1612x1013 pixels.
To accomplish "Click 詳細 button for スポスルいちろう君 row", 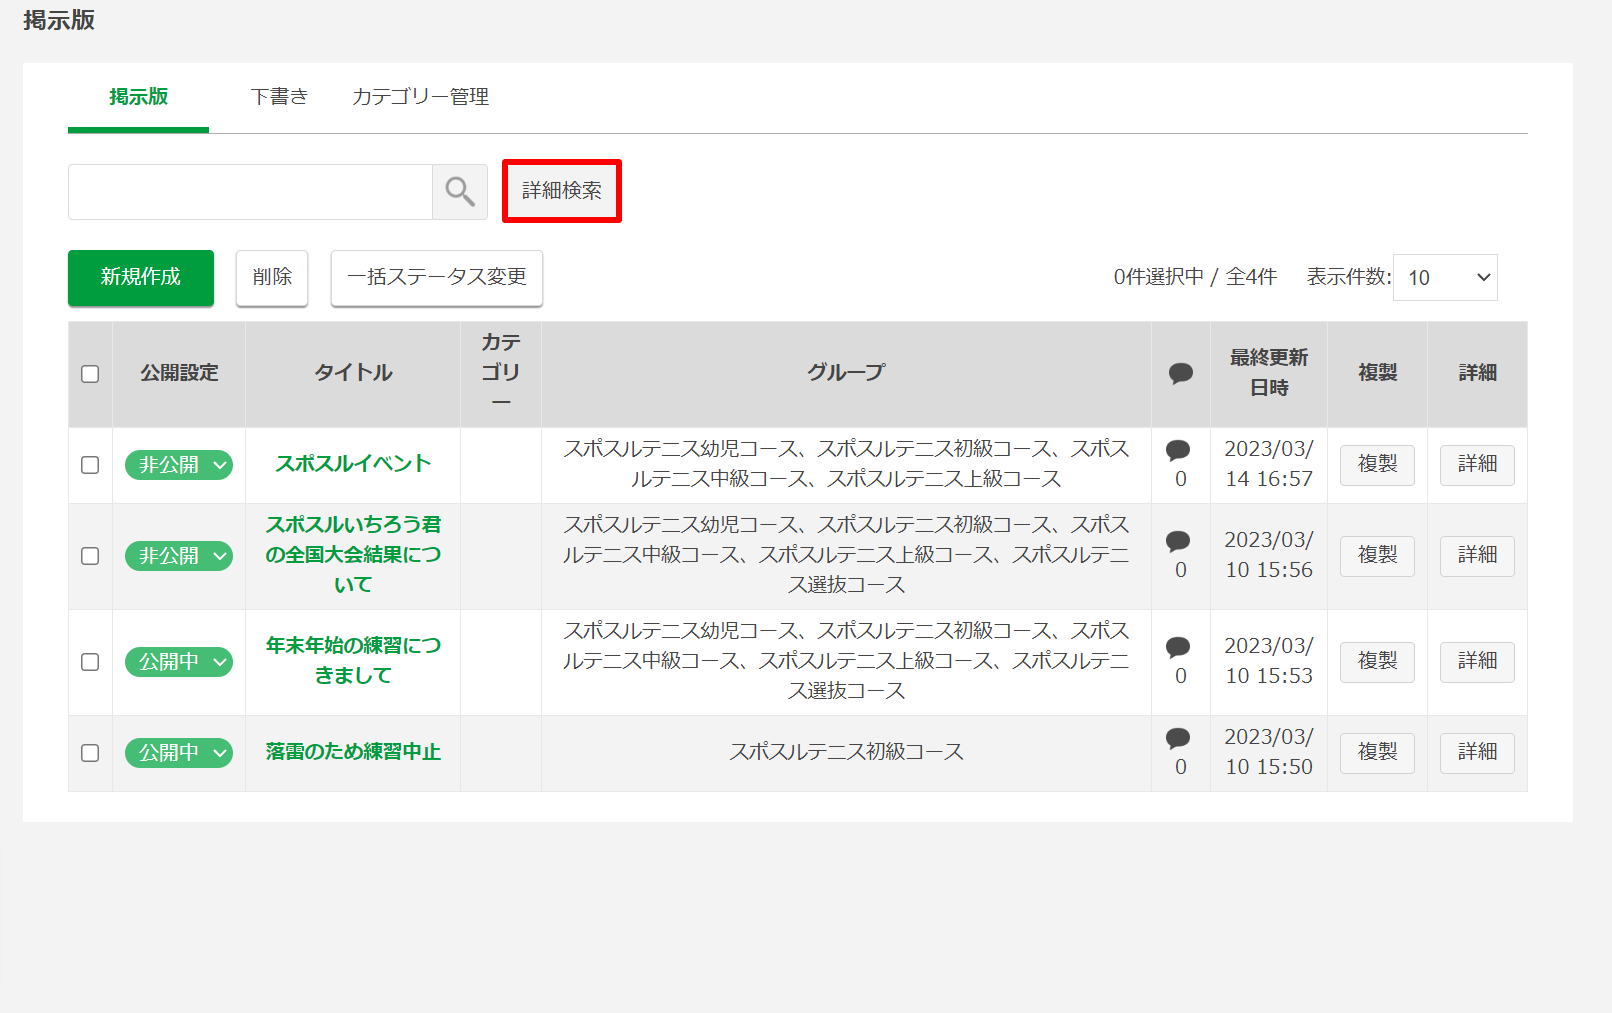I will [x=1477, y=555].
